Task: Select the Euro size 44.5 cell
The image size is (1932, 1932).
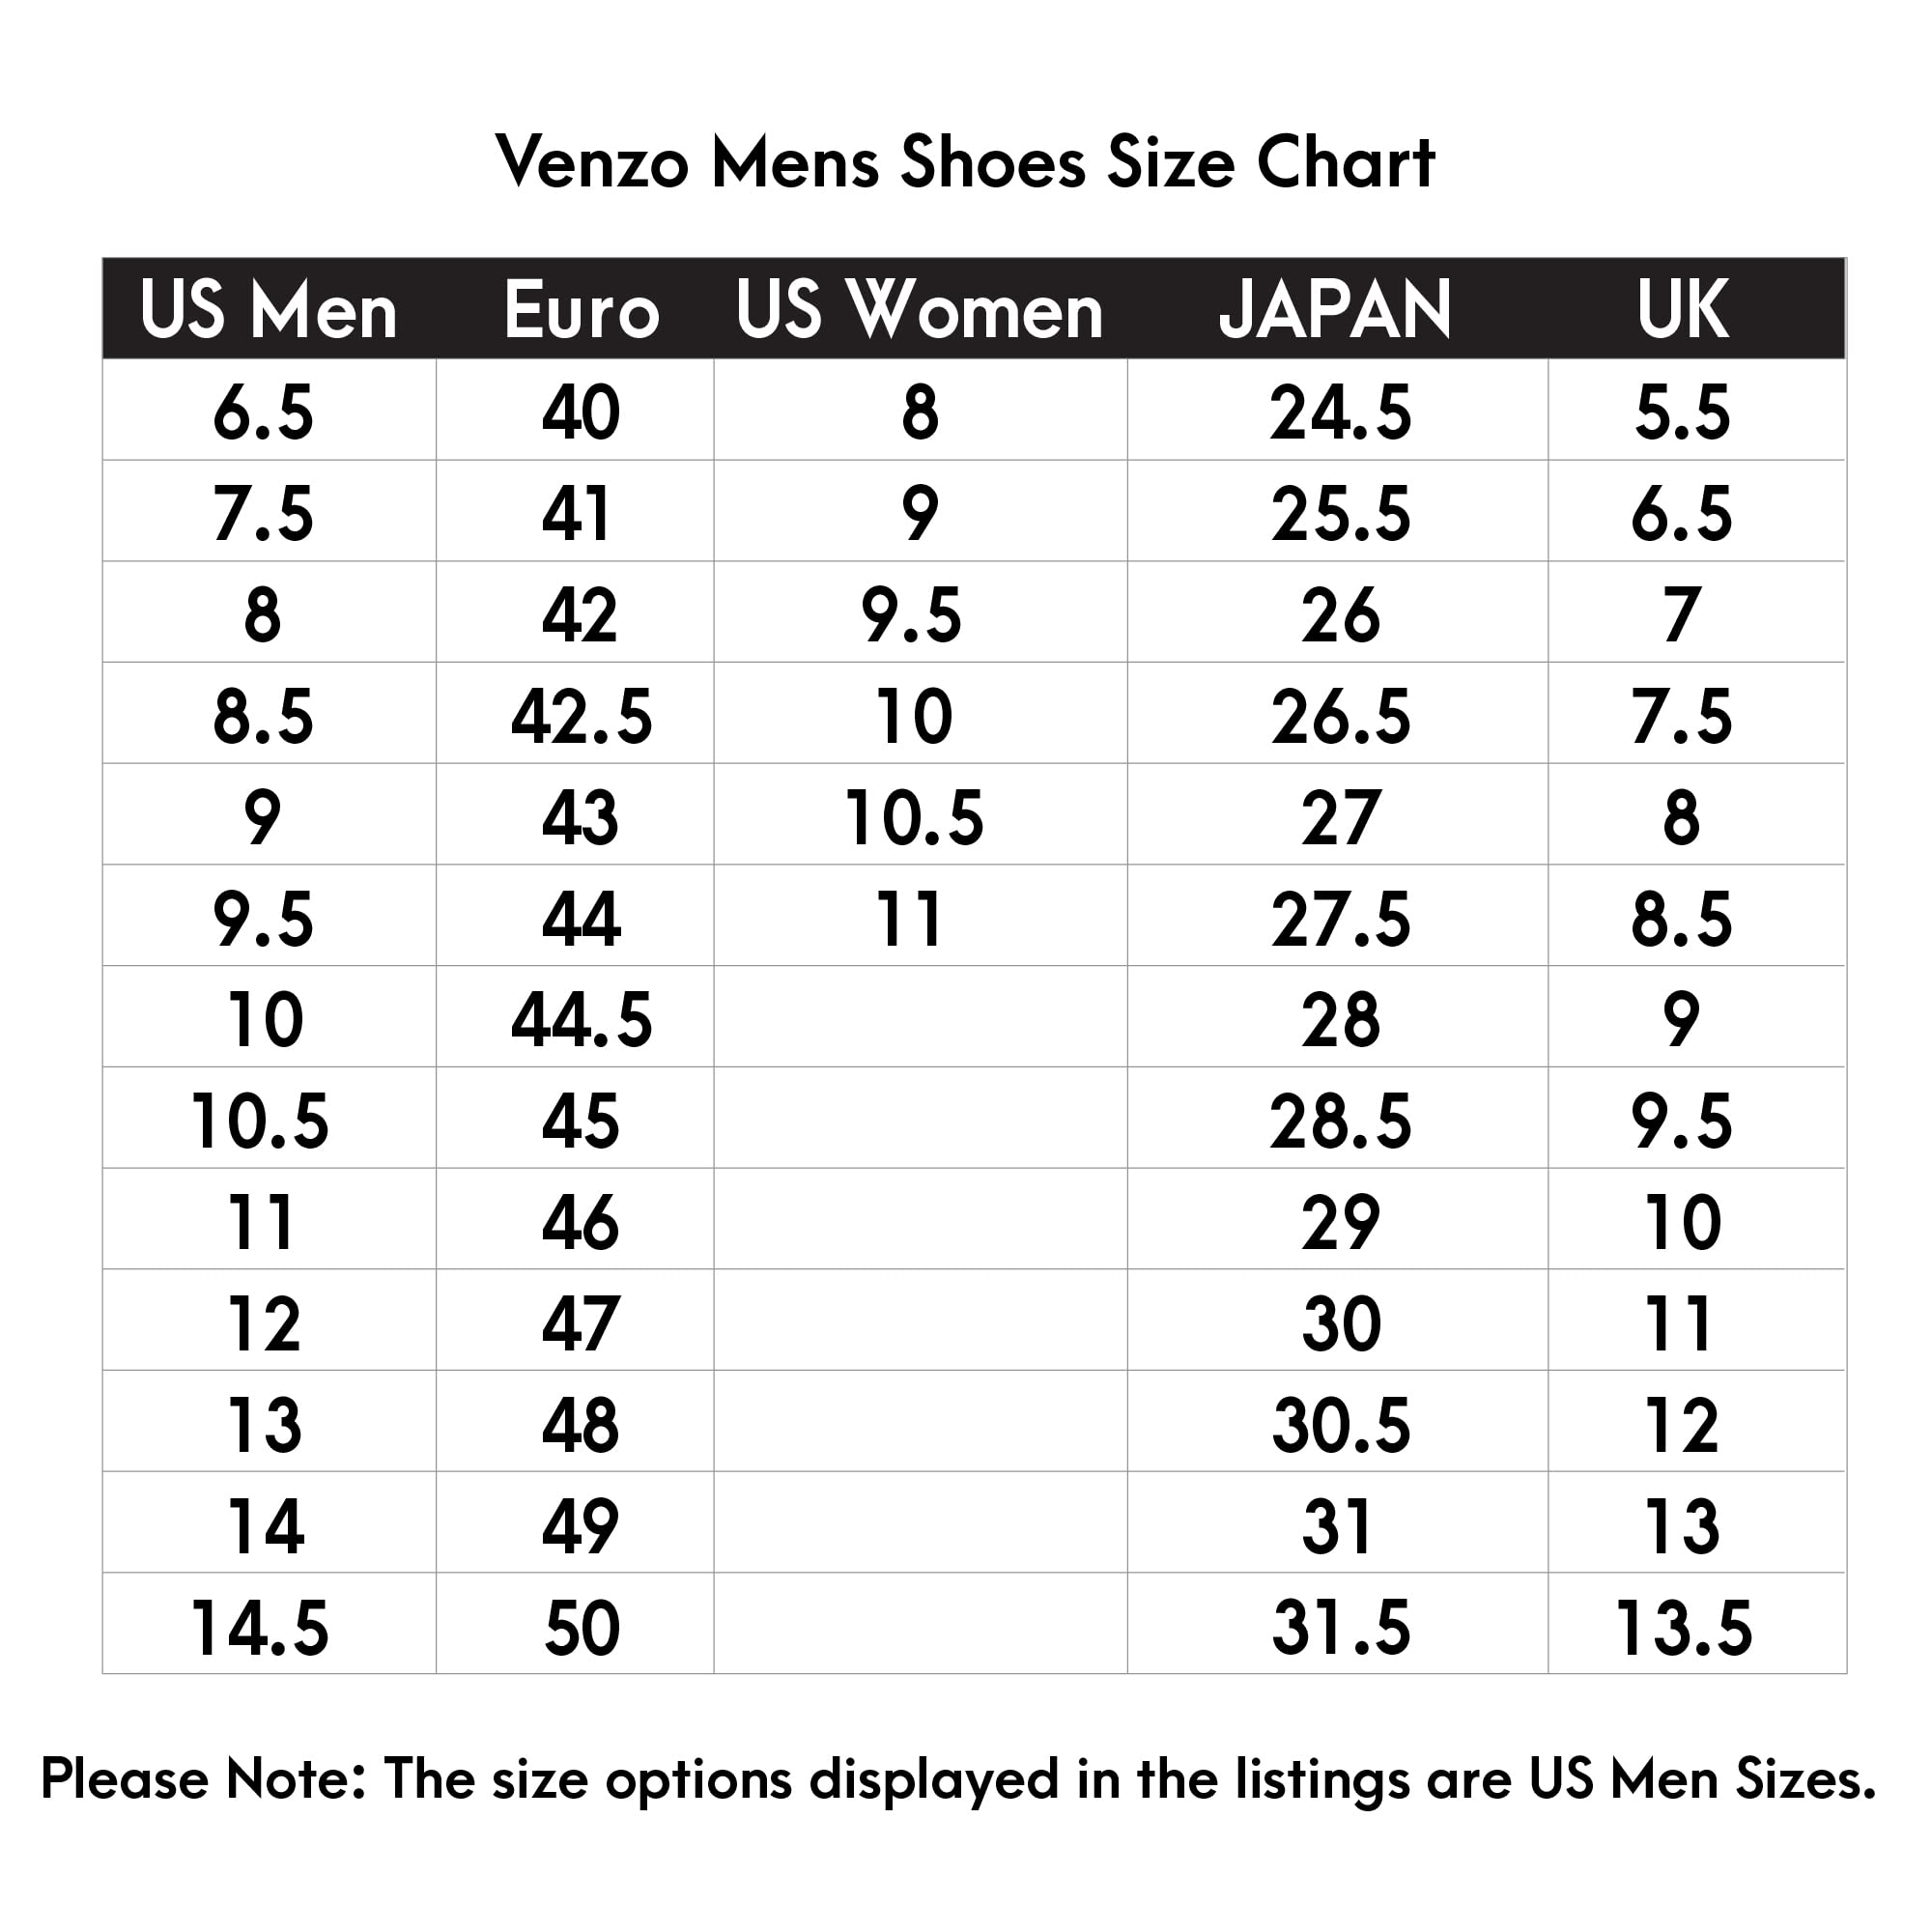Action: point(581,1020)
